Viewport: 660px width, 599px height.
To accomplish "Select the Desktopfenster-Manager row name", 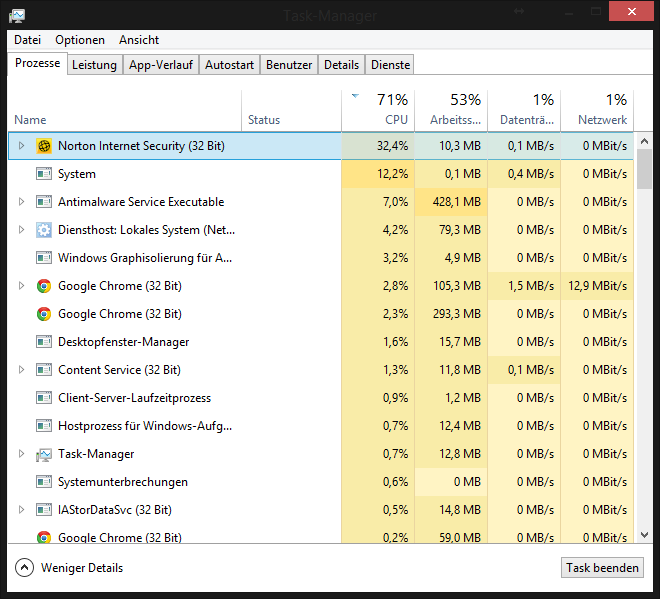I will (x=123, y=342).
